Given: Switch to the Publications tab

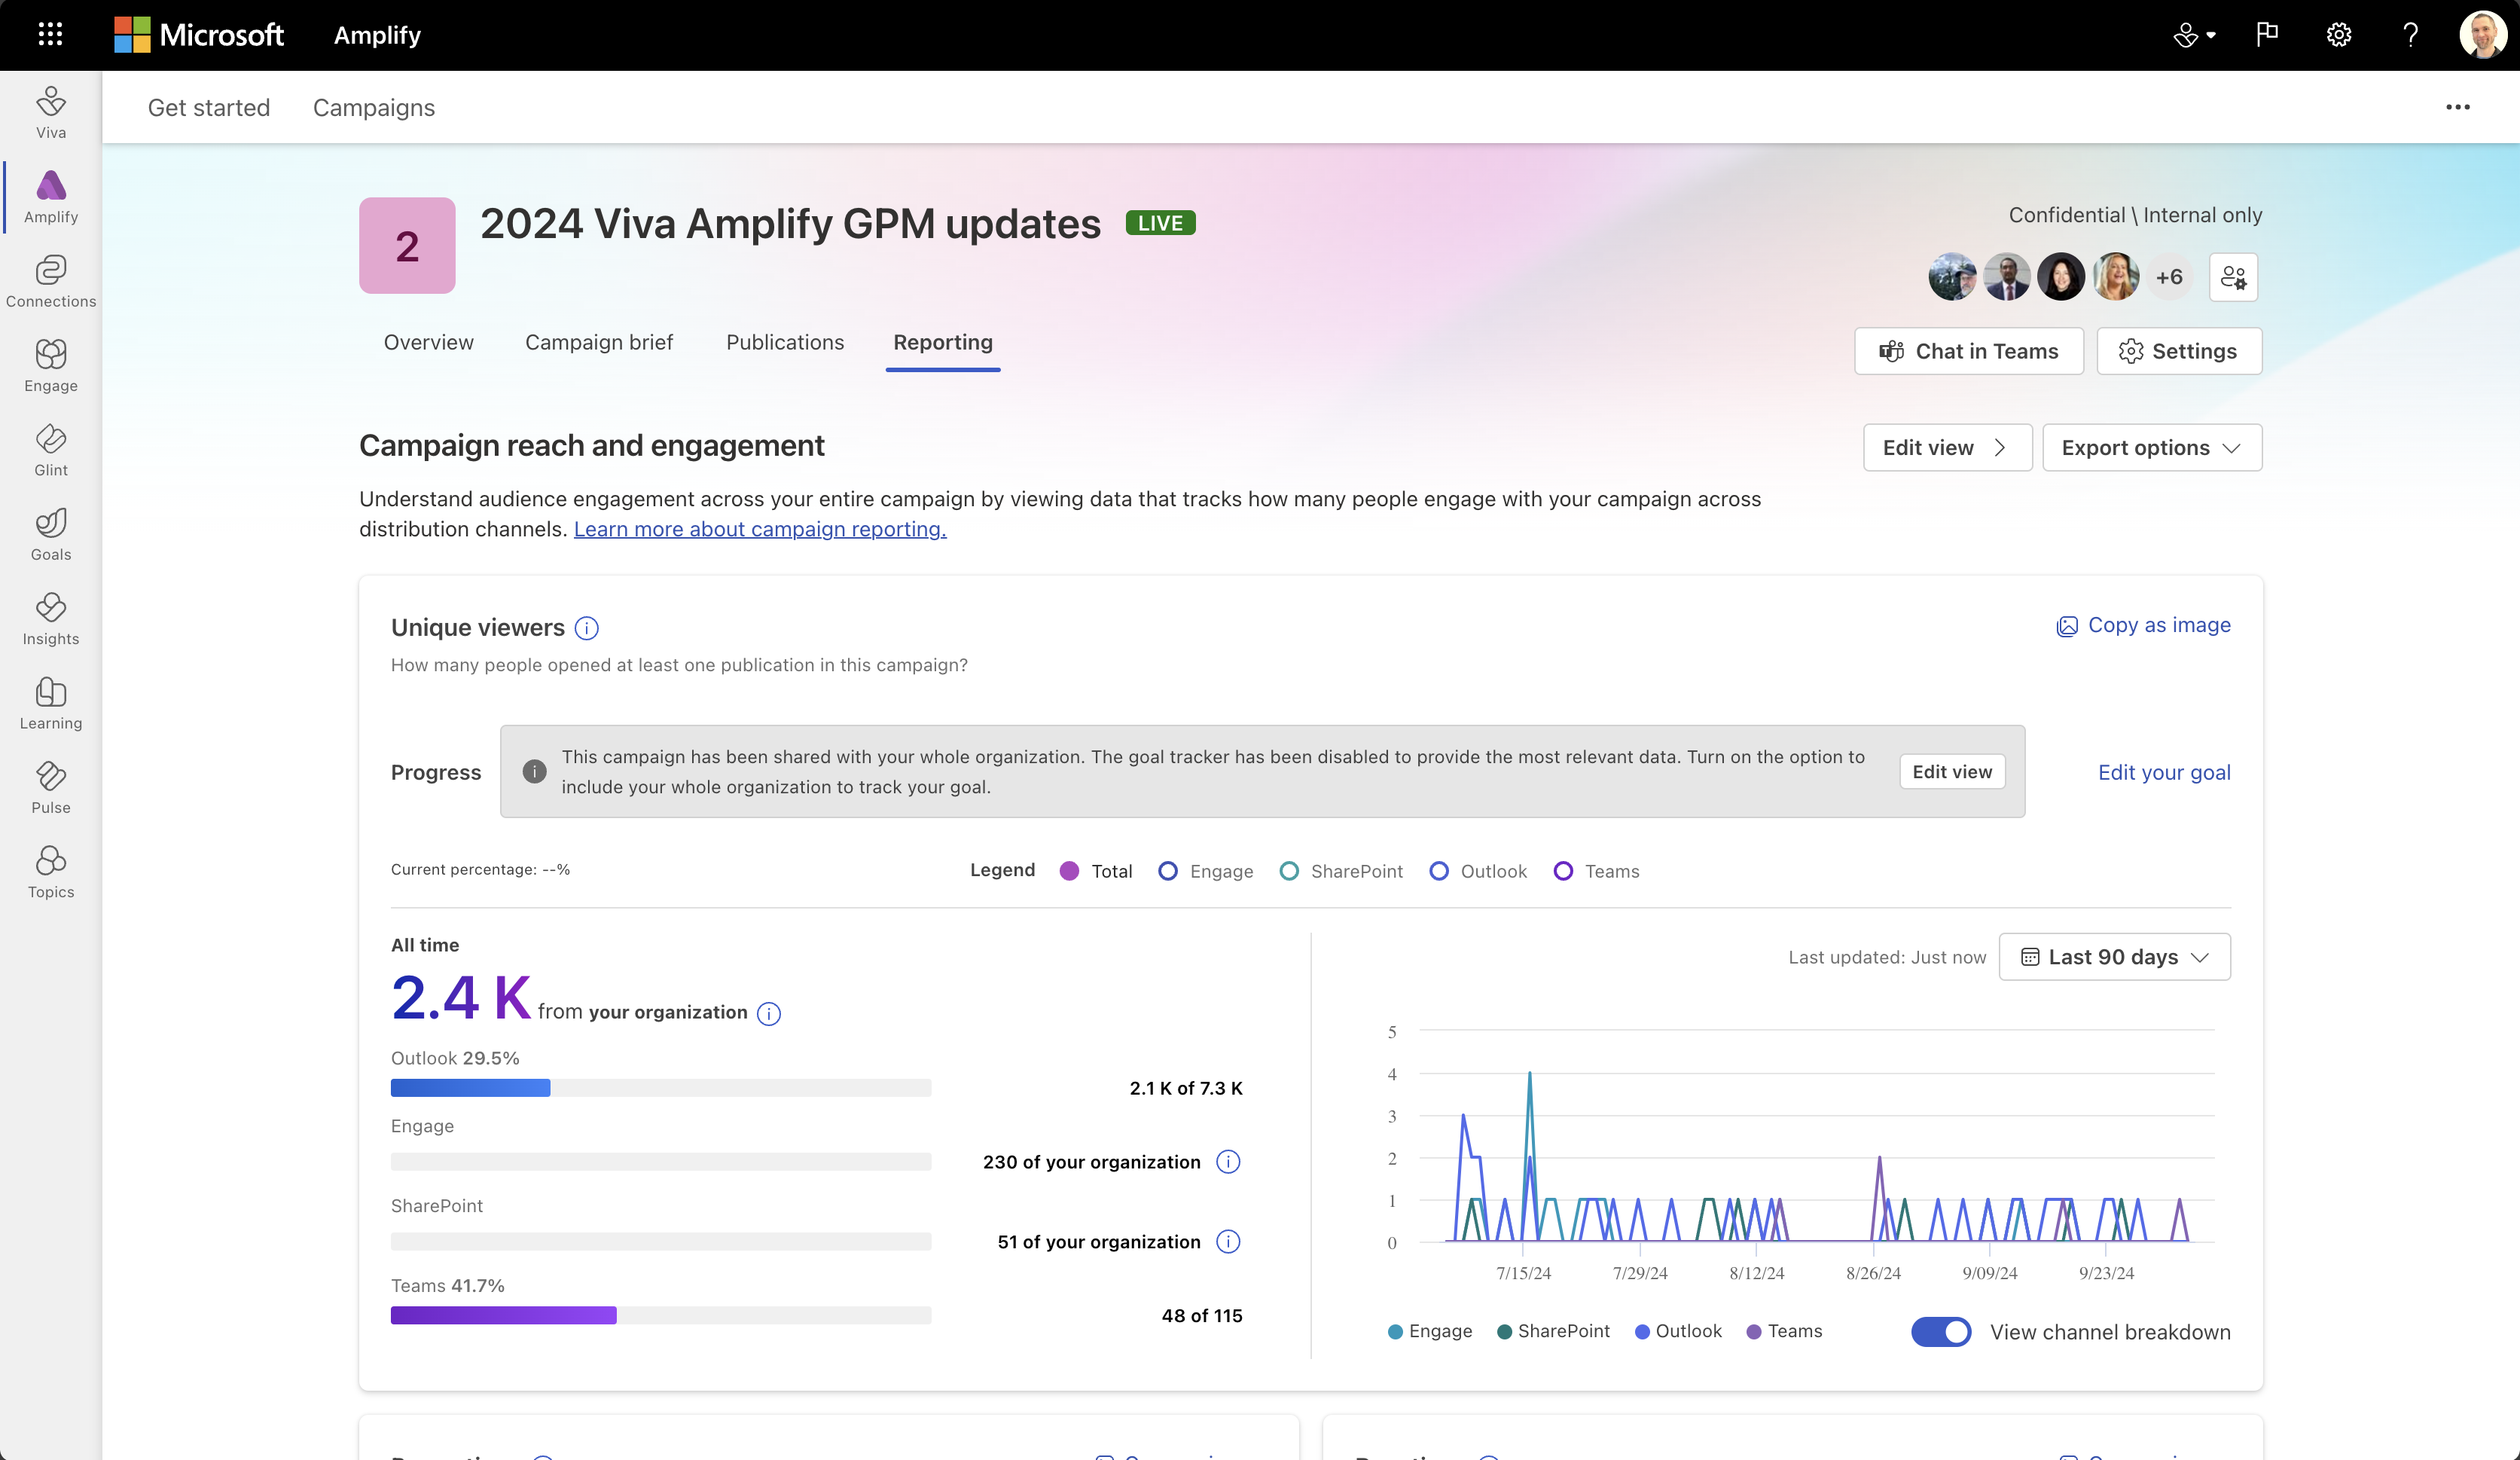Looking at the screenshot, I should [784, 342].
